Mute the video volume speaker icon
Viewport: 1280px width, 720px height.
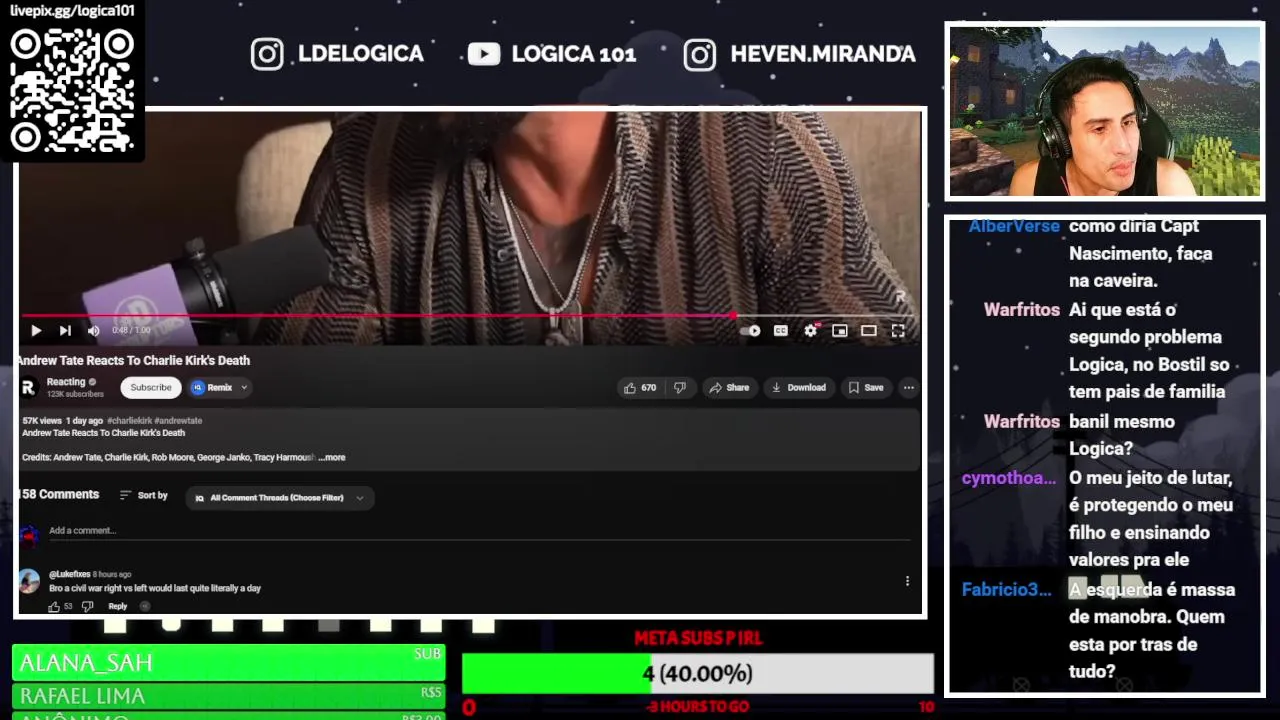pos(93,331)
